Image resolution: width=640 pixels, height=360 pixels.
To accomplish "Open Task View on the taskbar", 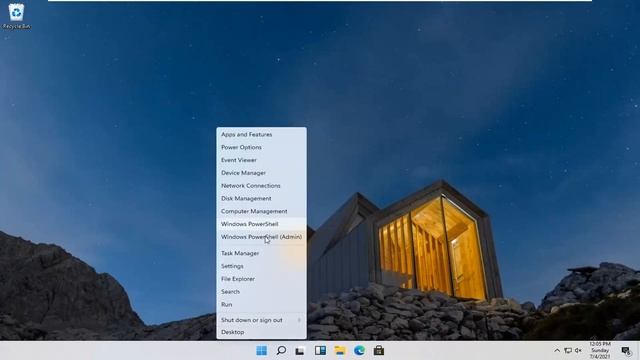I will click(x=300, y=351).
